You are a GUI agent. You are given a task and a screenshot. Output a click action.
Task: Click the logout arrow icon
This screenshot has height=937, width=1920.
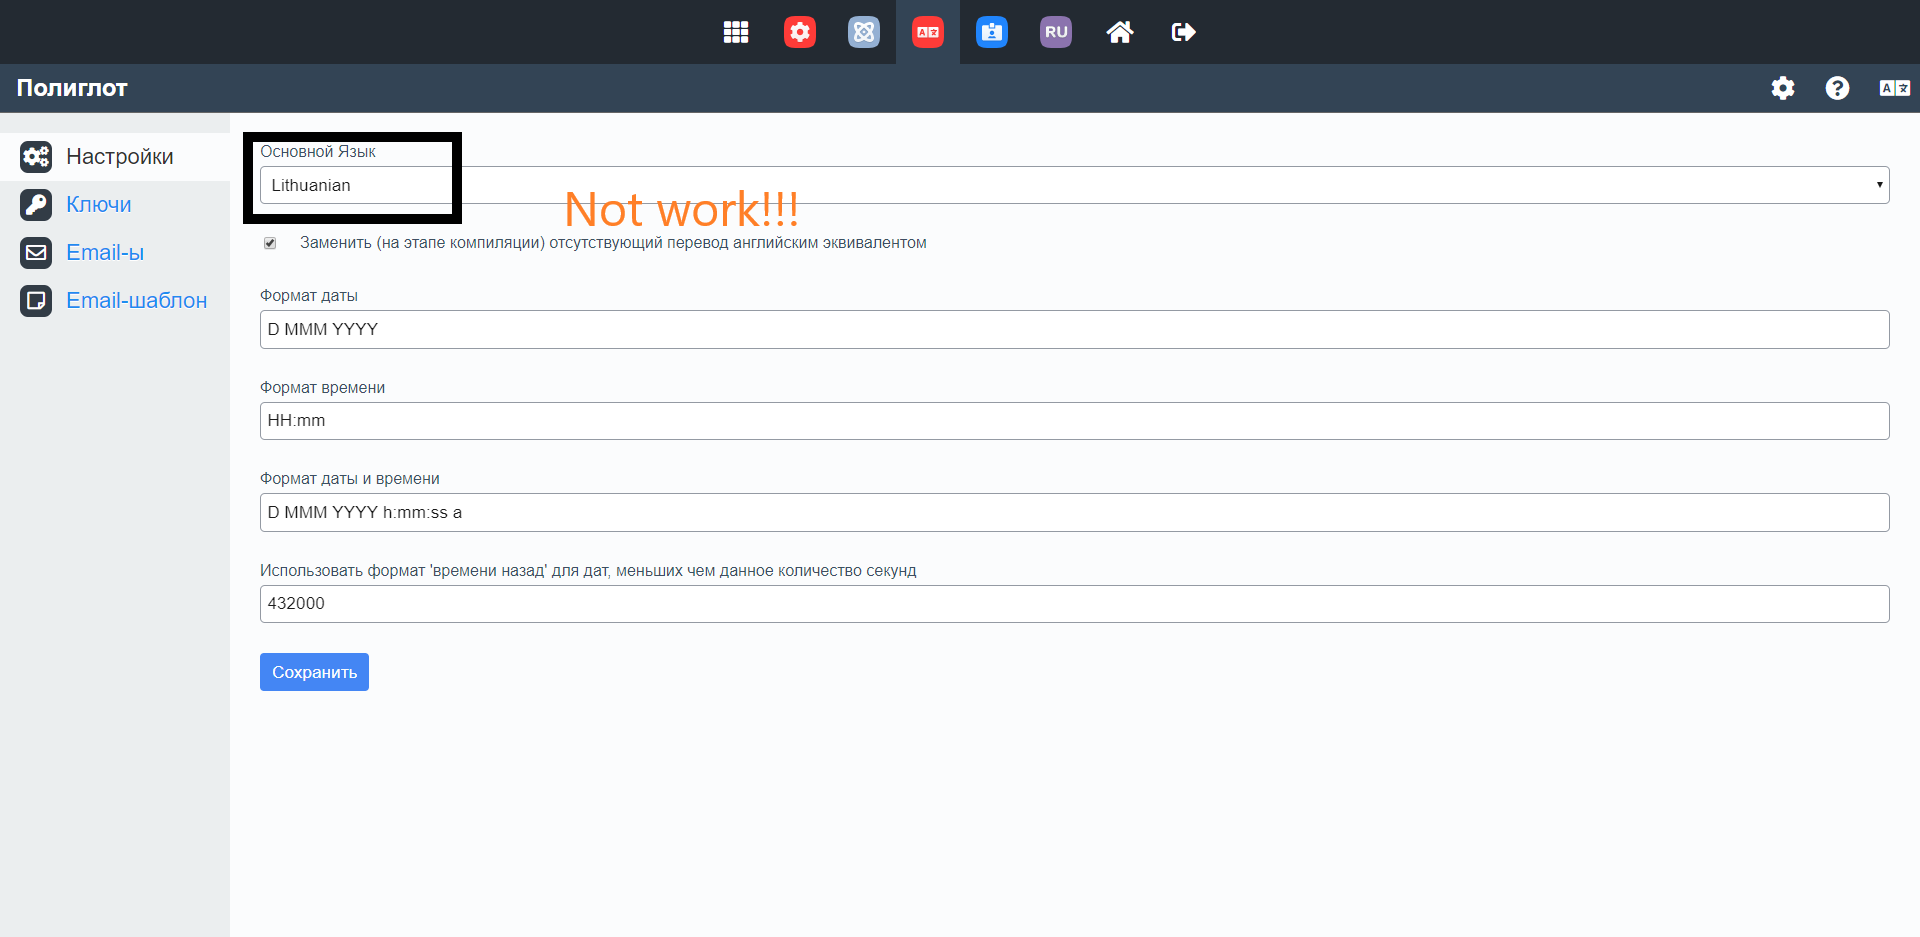pyautogui.click(x=1183, y=32)
